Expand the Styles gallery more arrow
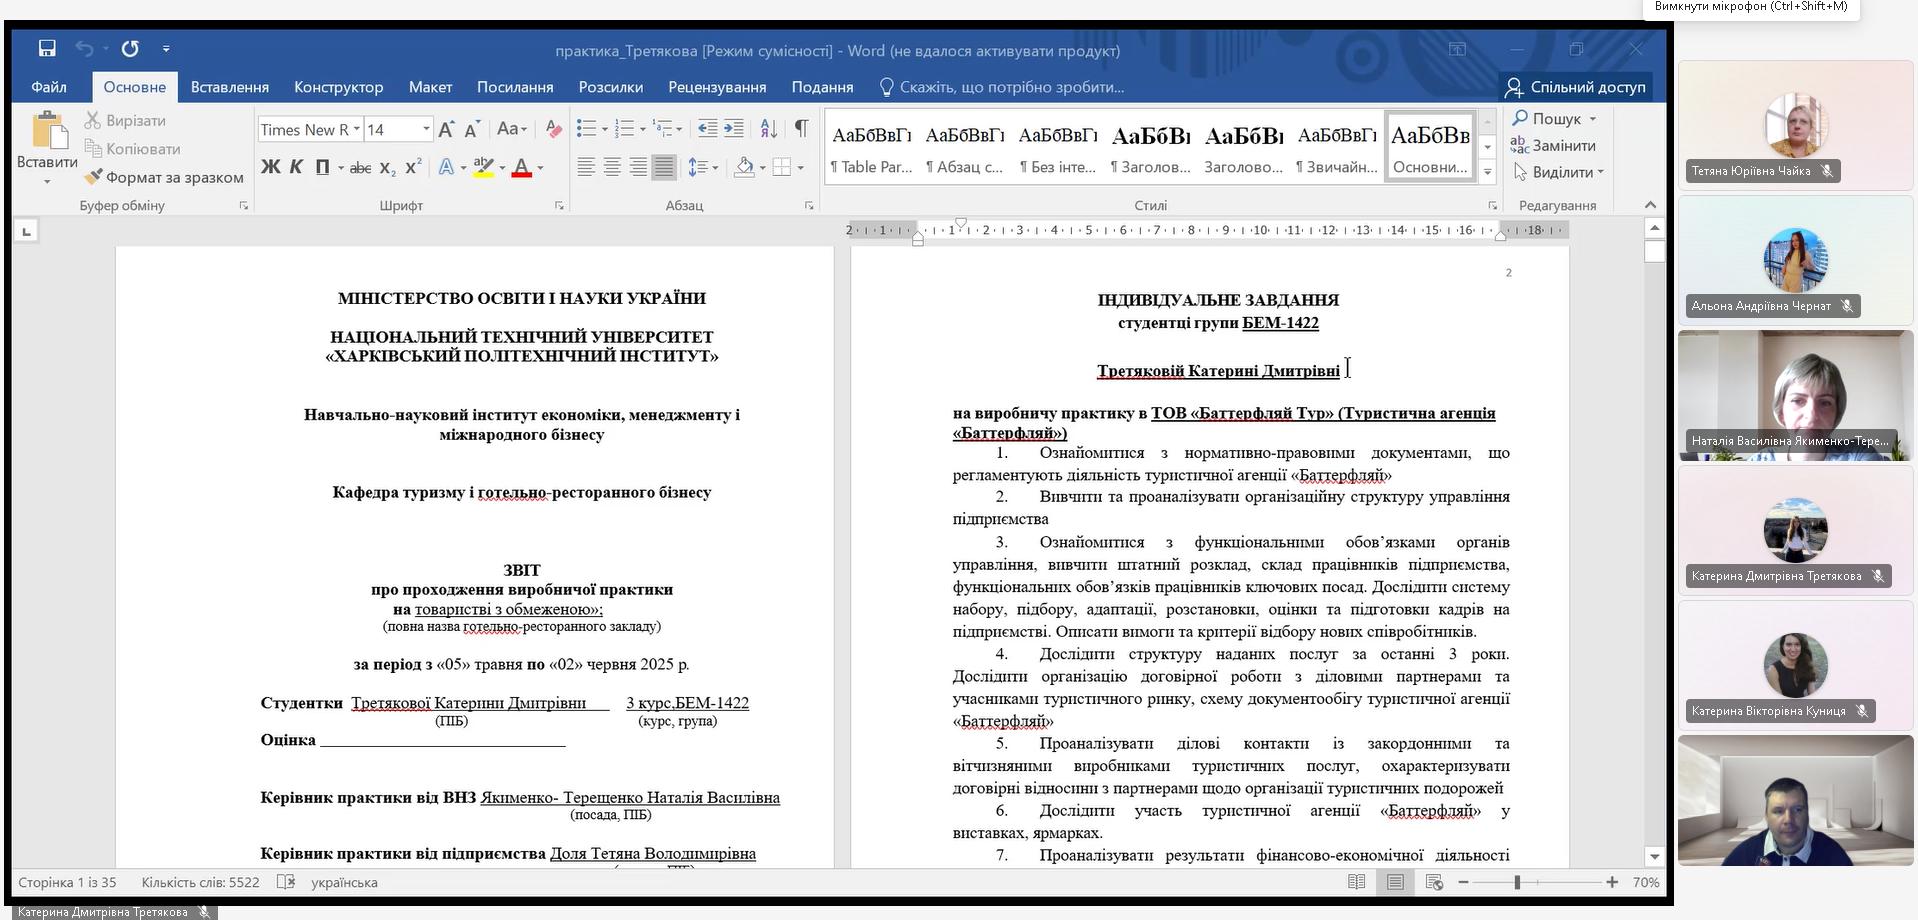The image size is (1918, 920). (x=1487, y=172)
